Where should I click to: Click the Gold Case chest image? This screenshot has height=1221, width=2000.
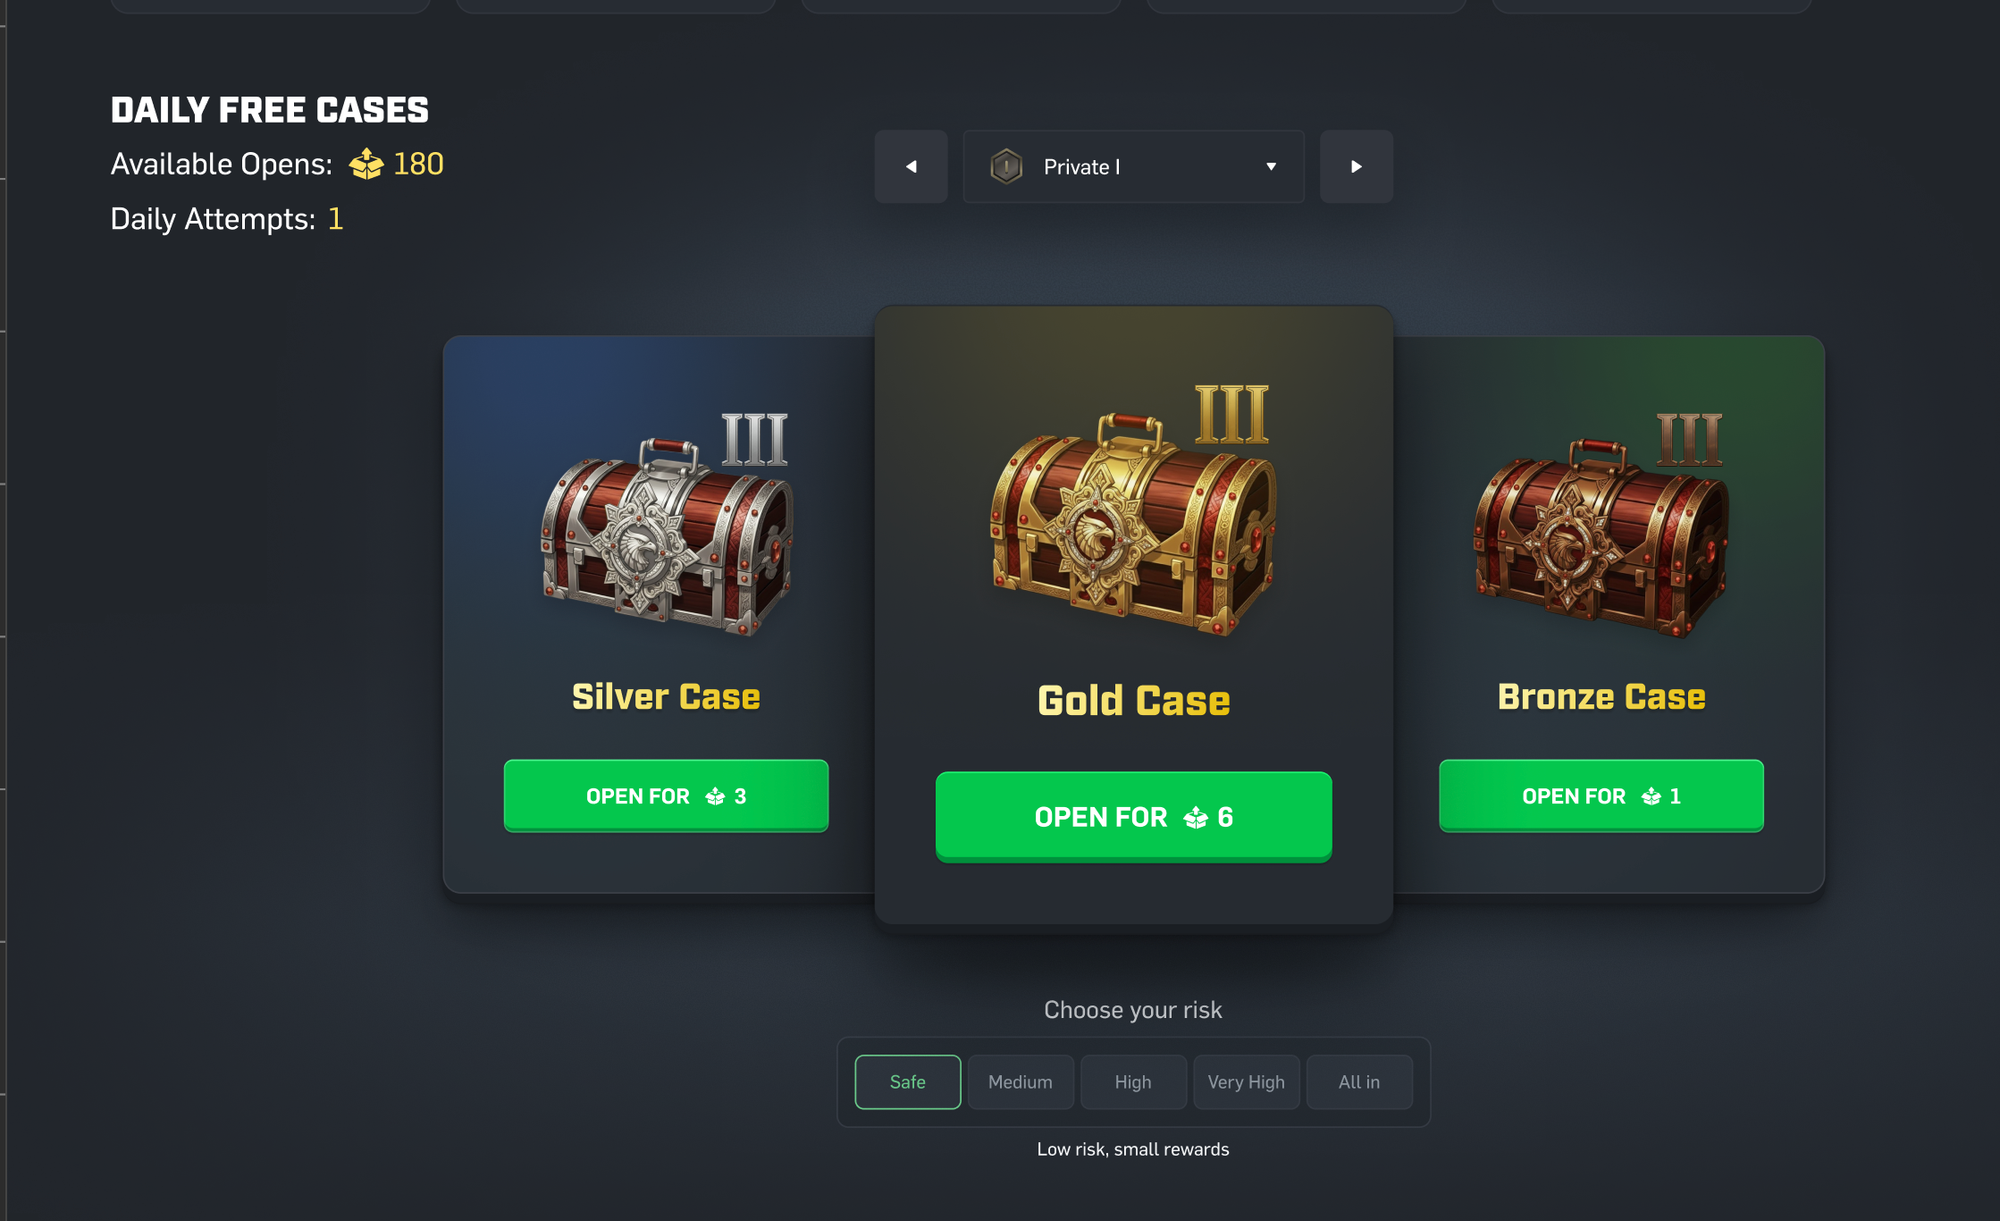(x=1133, y=510)
